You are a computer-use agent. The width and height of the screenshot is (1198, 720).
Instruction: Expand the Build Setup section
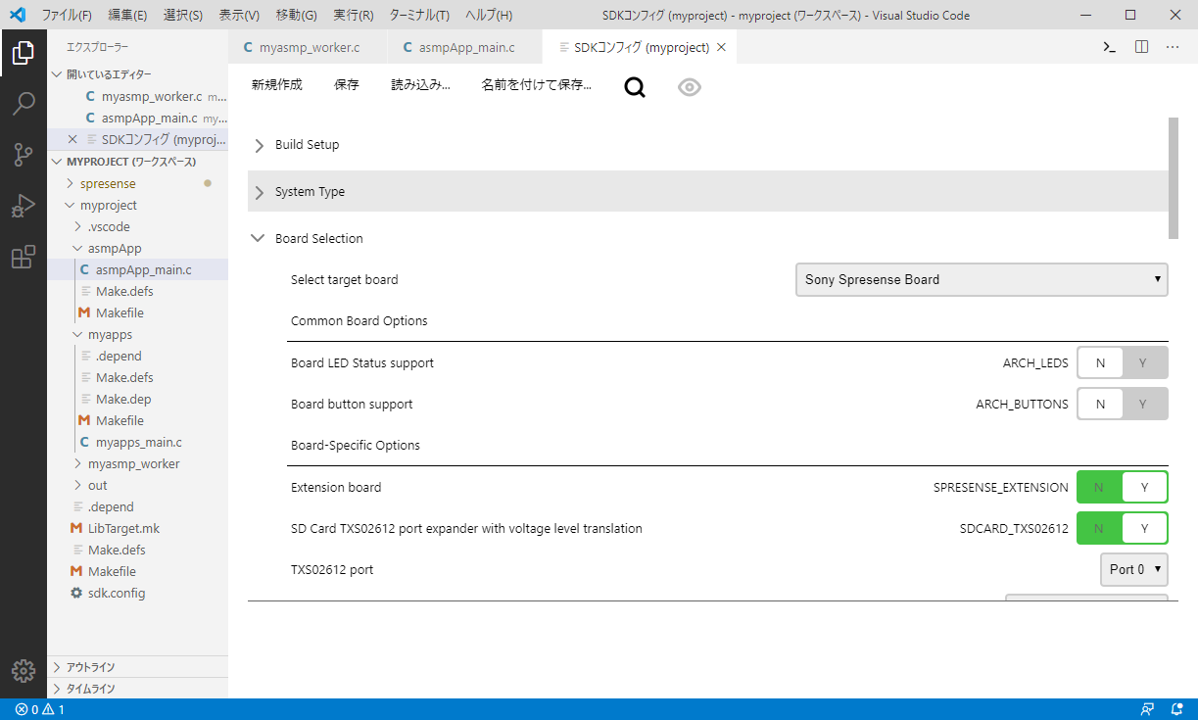(x=259, y=145)
